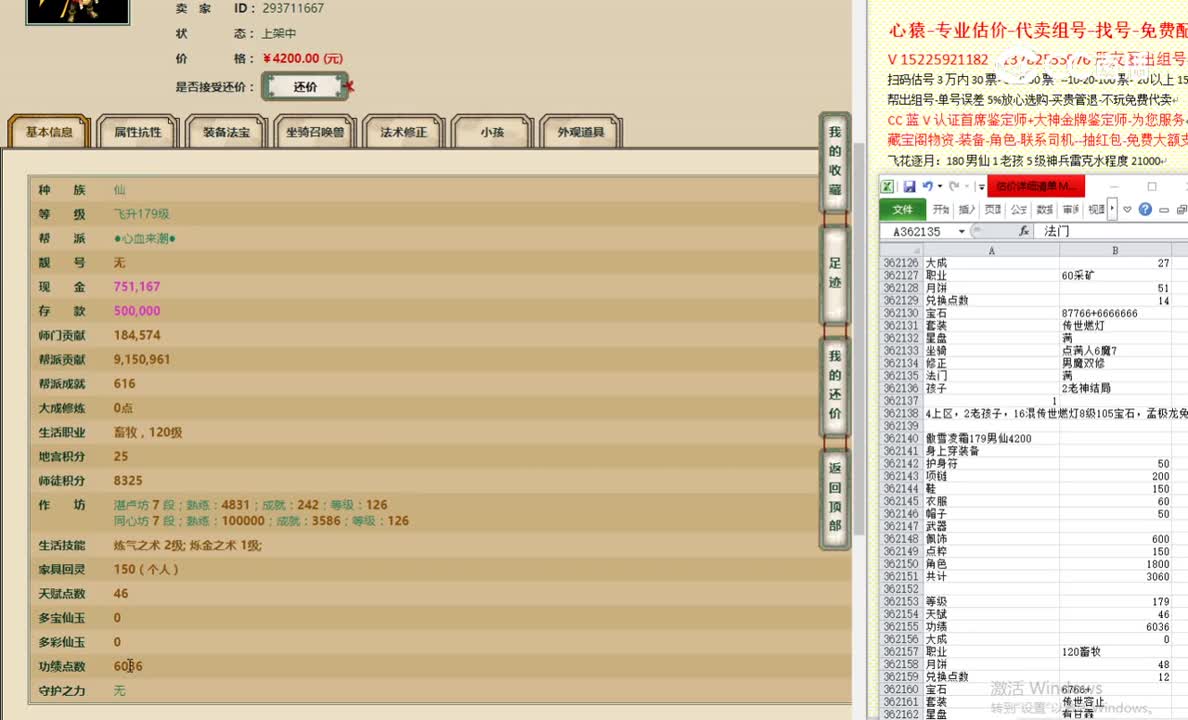Click the red X icon beside the 还价 button
The height and width of the screenshot is (720, 1188).
click(x=349, y=86)
